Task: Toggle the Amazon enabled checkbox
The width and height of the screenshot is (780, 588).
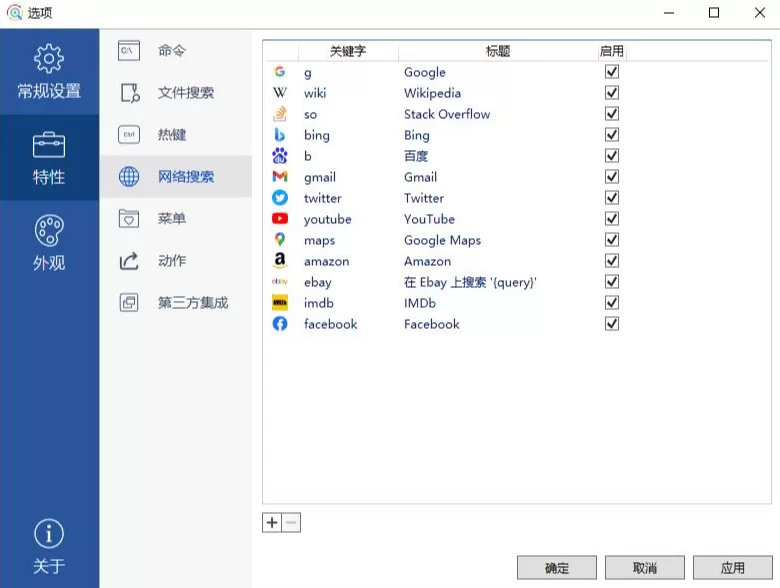Action: 612,261
